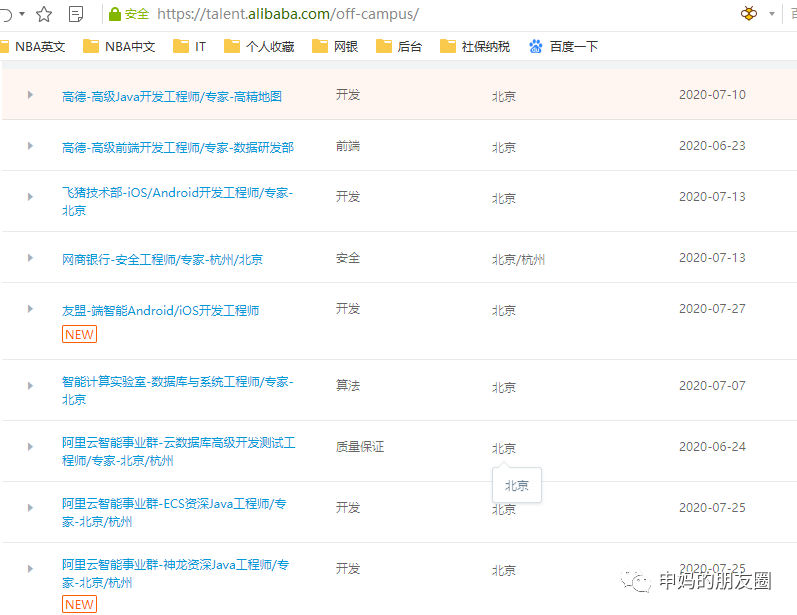Open job 阿里云智能事业群-云数据库高级开发测试工程师
797x615 pixels.
[x=178, y=451]
